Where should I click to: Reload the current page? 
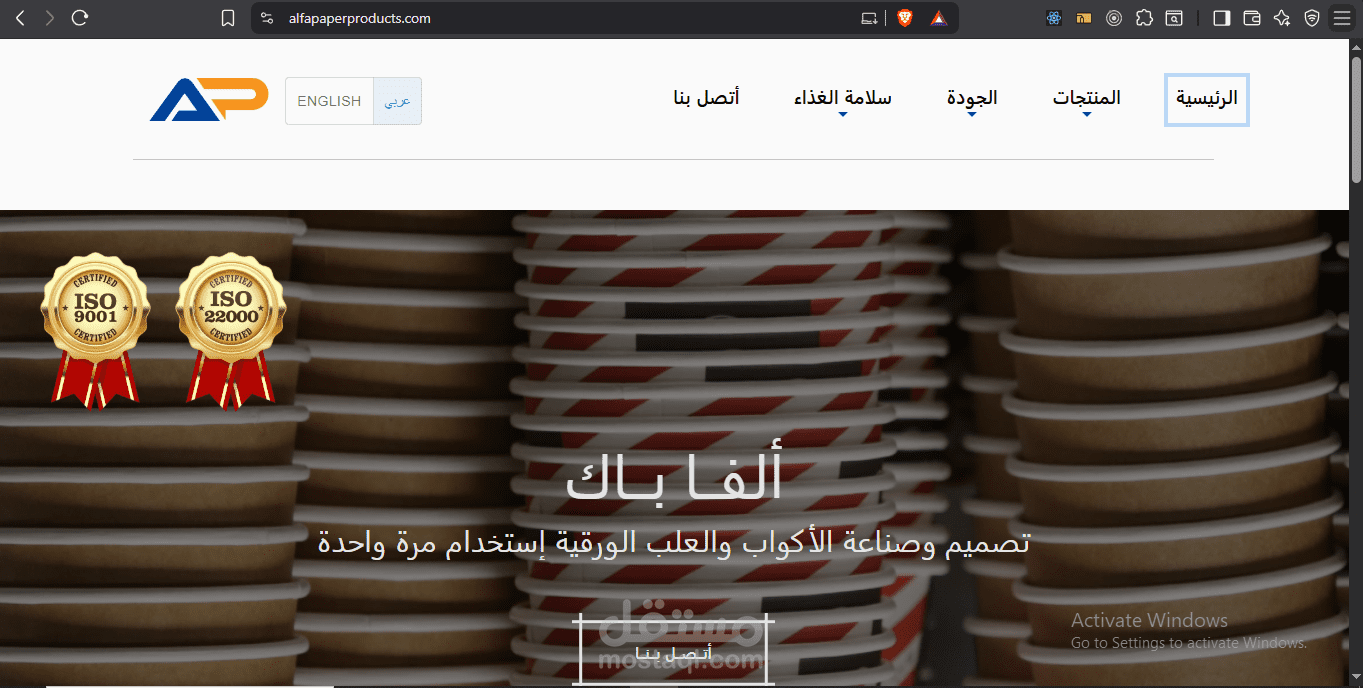click(81, 18)
